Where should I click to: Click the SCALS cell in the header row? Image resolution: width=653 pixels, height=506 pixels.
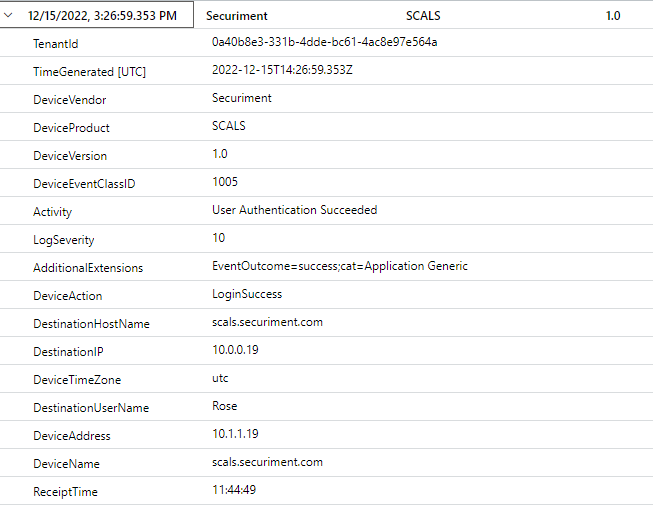423,16
